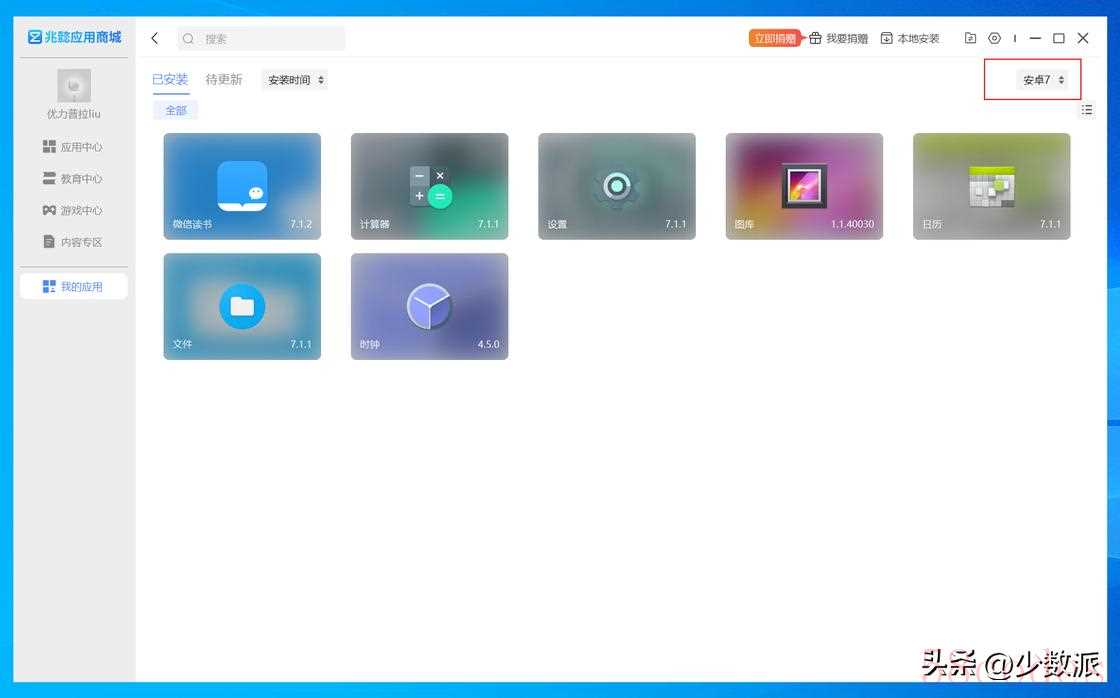Viewport: 1120px width, 698px height.
Task: Expand the 安卓7 Android version dropdown
Action: tap(1043, 80)
